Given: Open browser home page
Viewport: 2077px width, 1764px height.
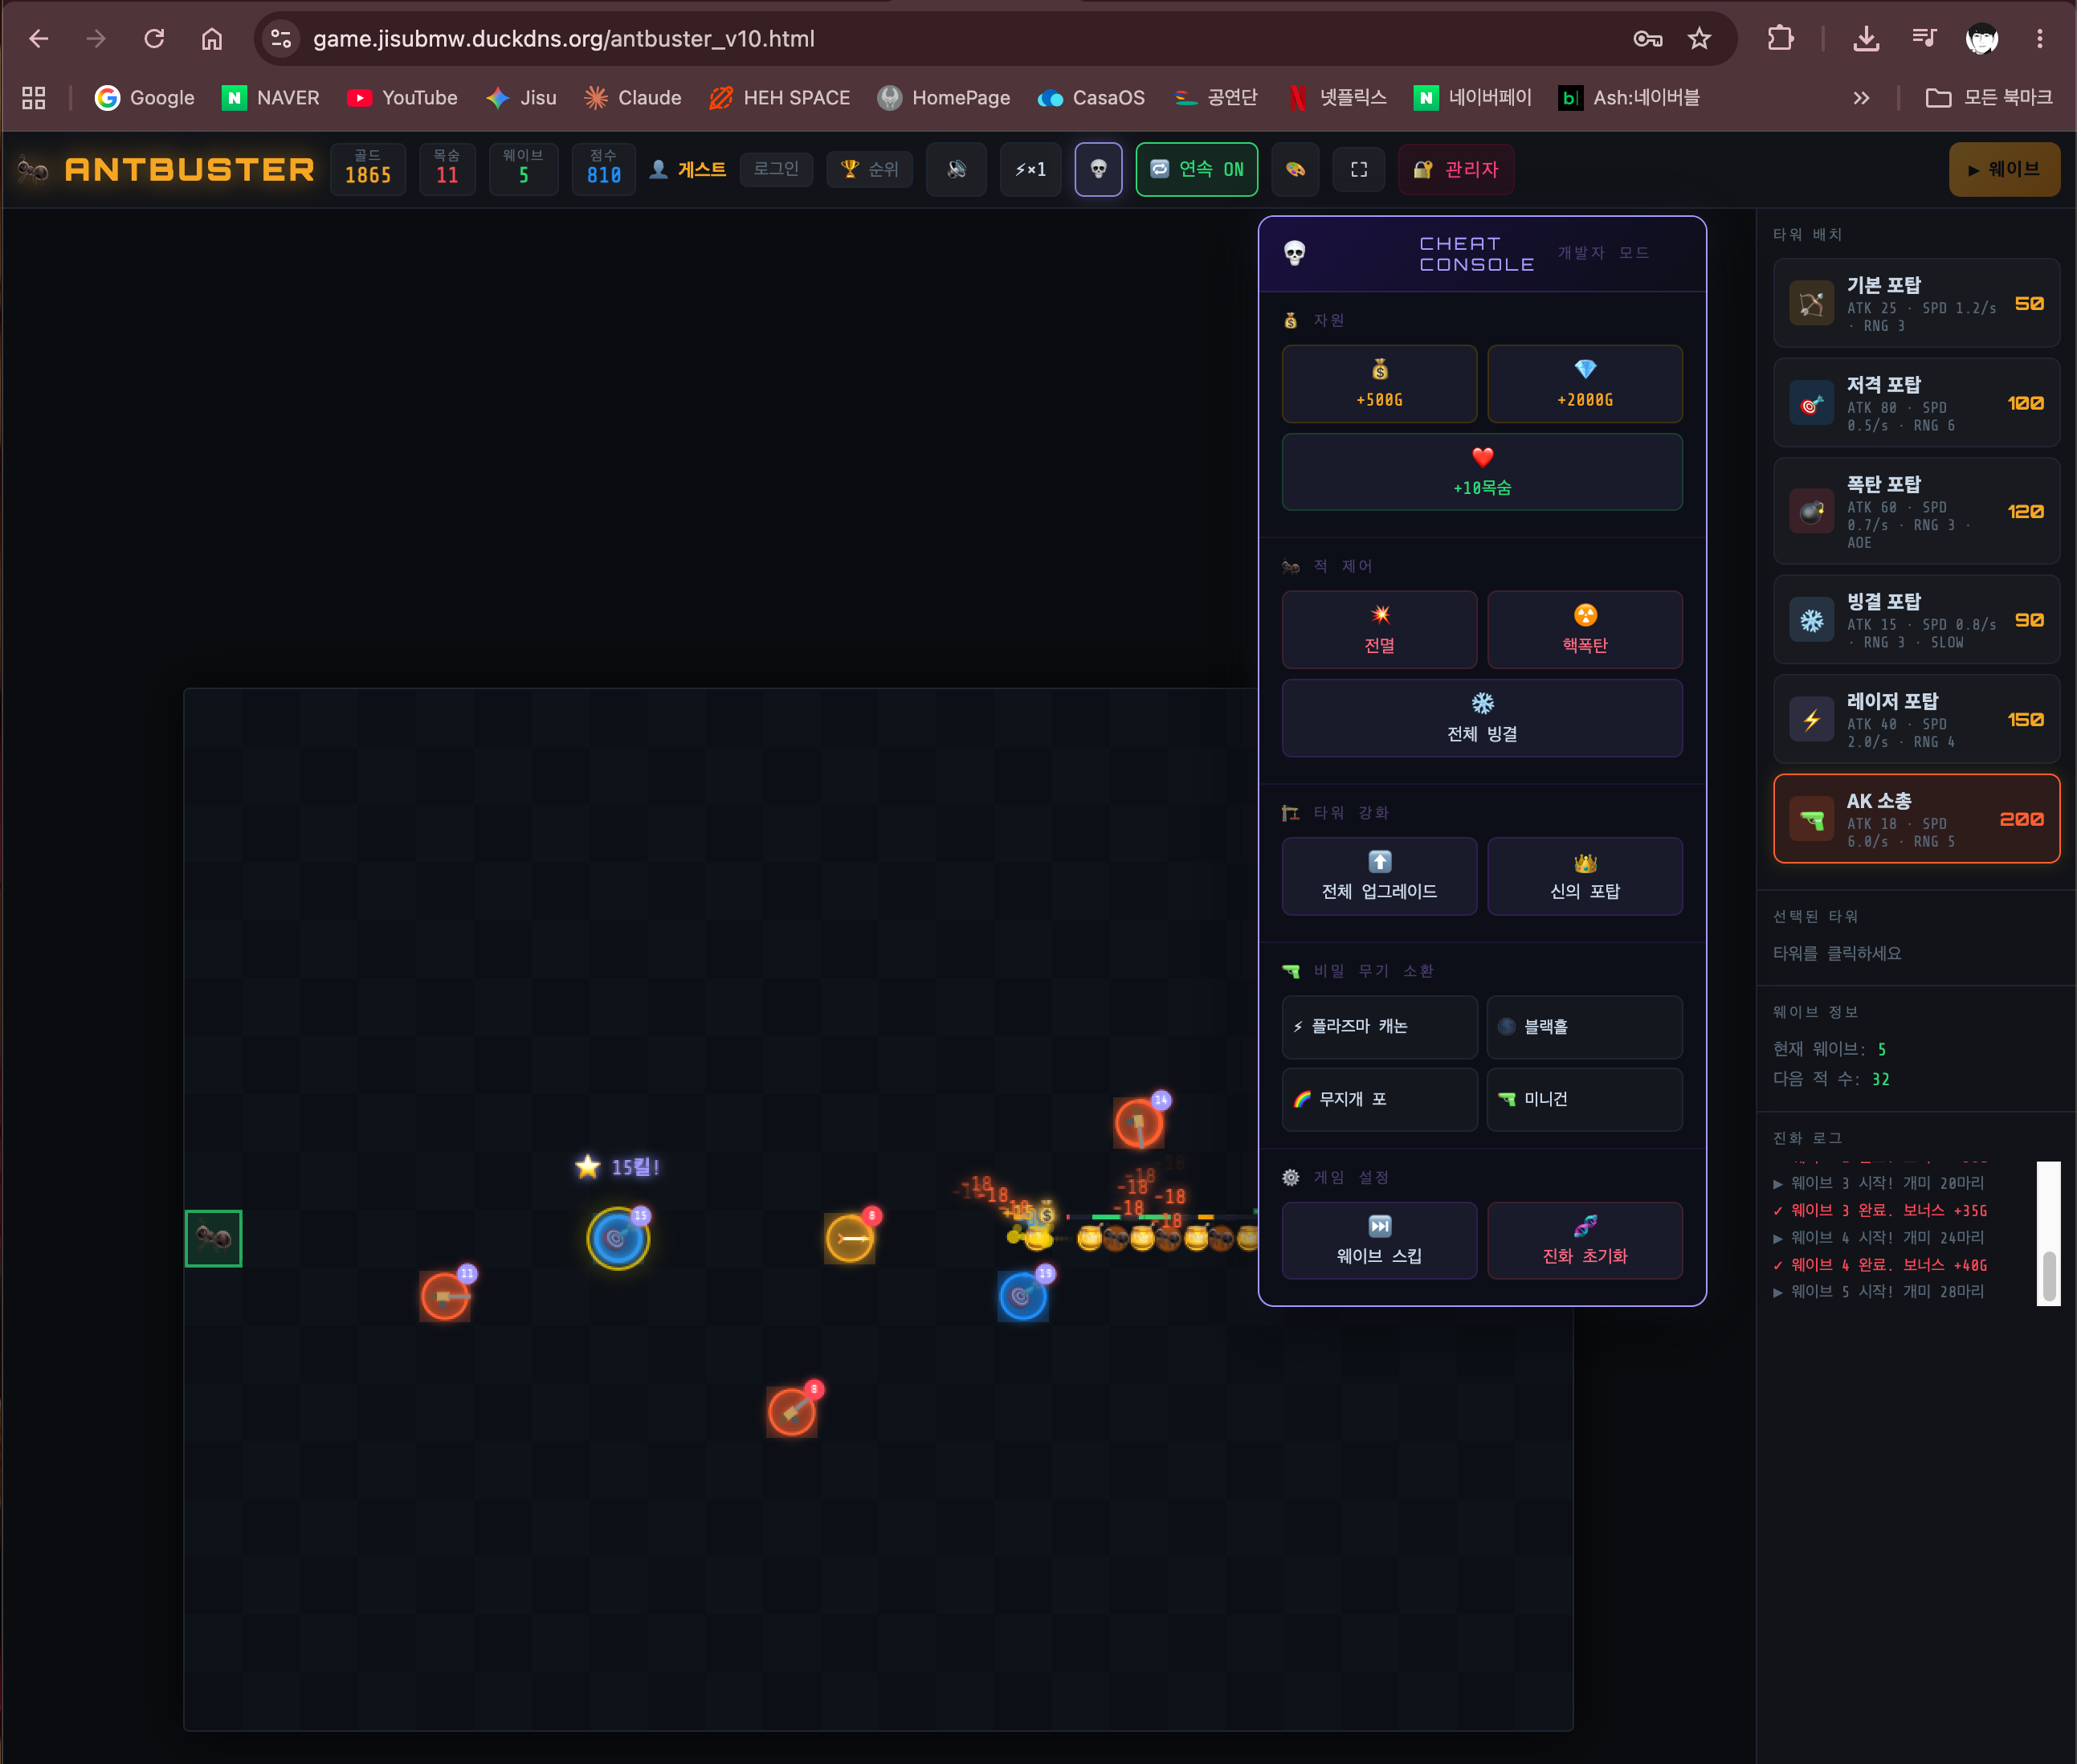Looking at the screenshot, I should (212, 39).
